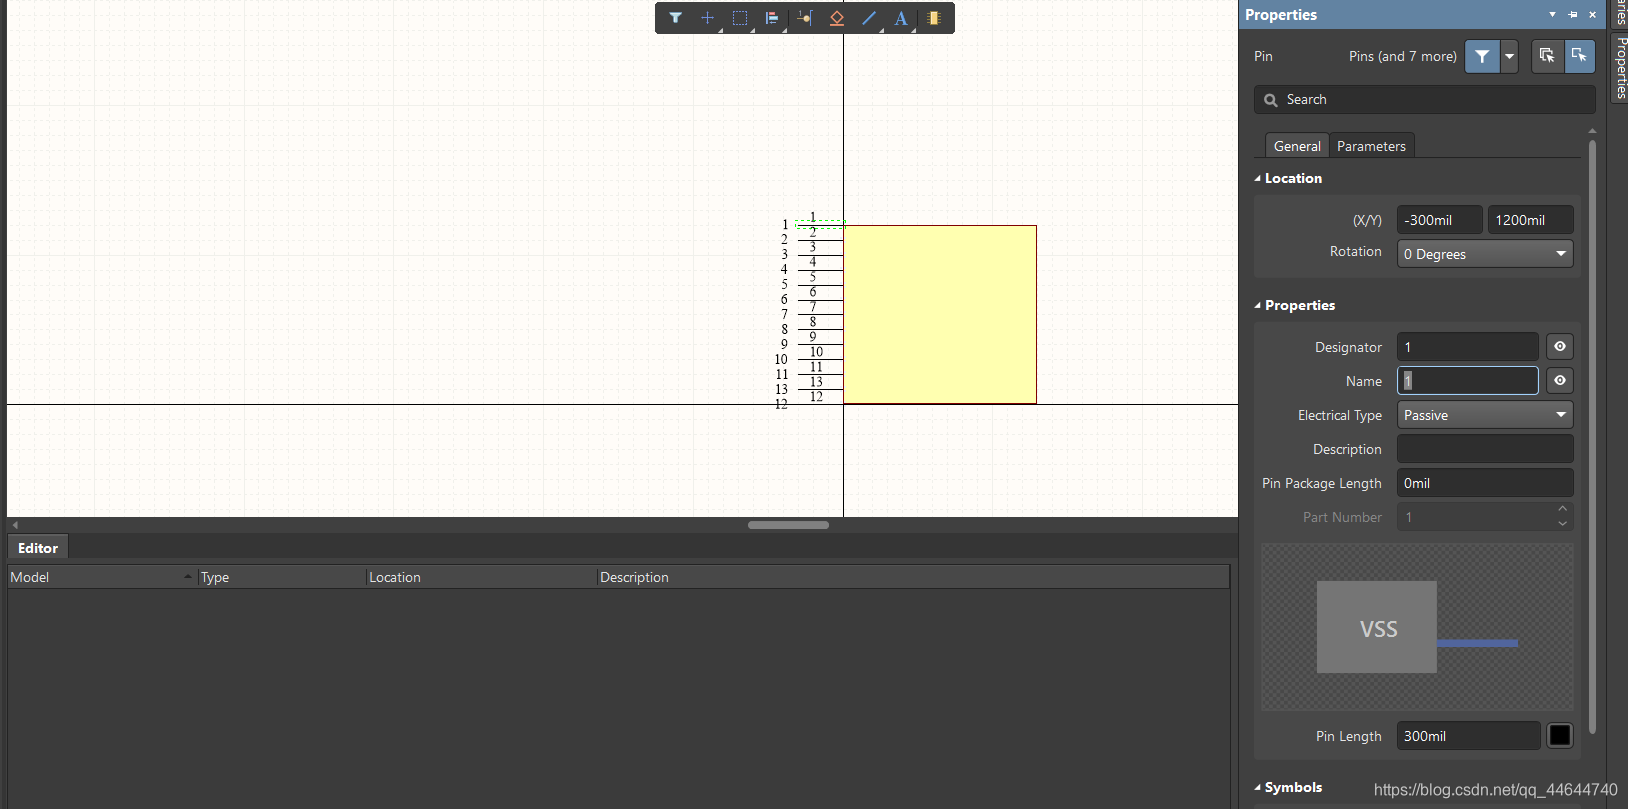Open the Rotation dropdown
The width and height of the screenshot is (1628, 809).
pyautogui.click(x=1485, y=254)
